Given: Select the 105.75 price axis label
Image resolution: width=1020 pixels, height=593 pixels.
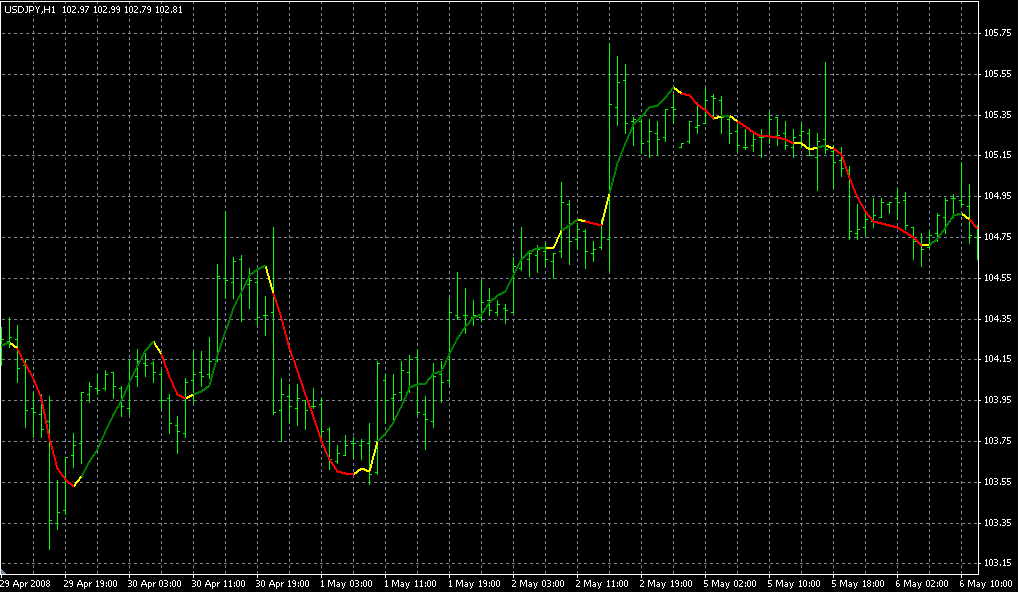Looking at the screenshot, I should [997, 33].
